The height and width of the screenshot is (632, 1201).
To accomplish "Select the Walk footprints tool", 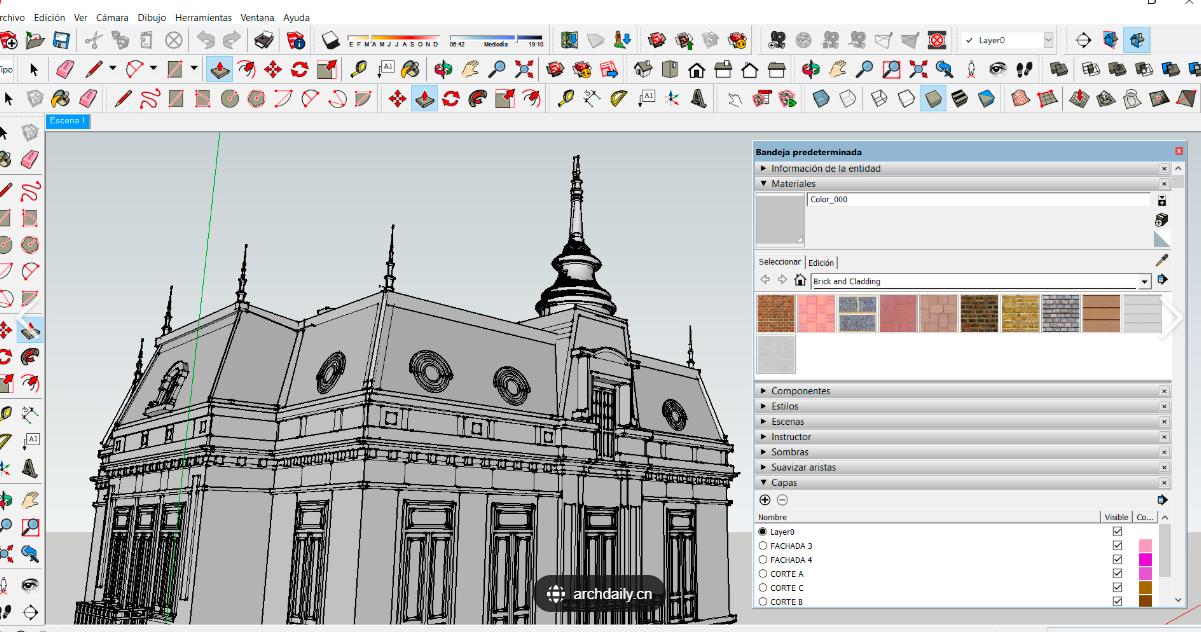I will (x=1023, y=69).
